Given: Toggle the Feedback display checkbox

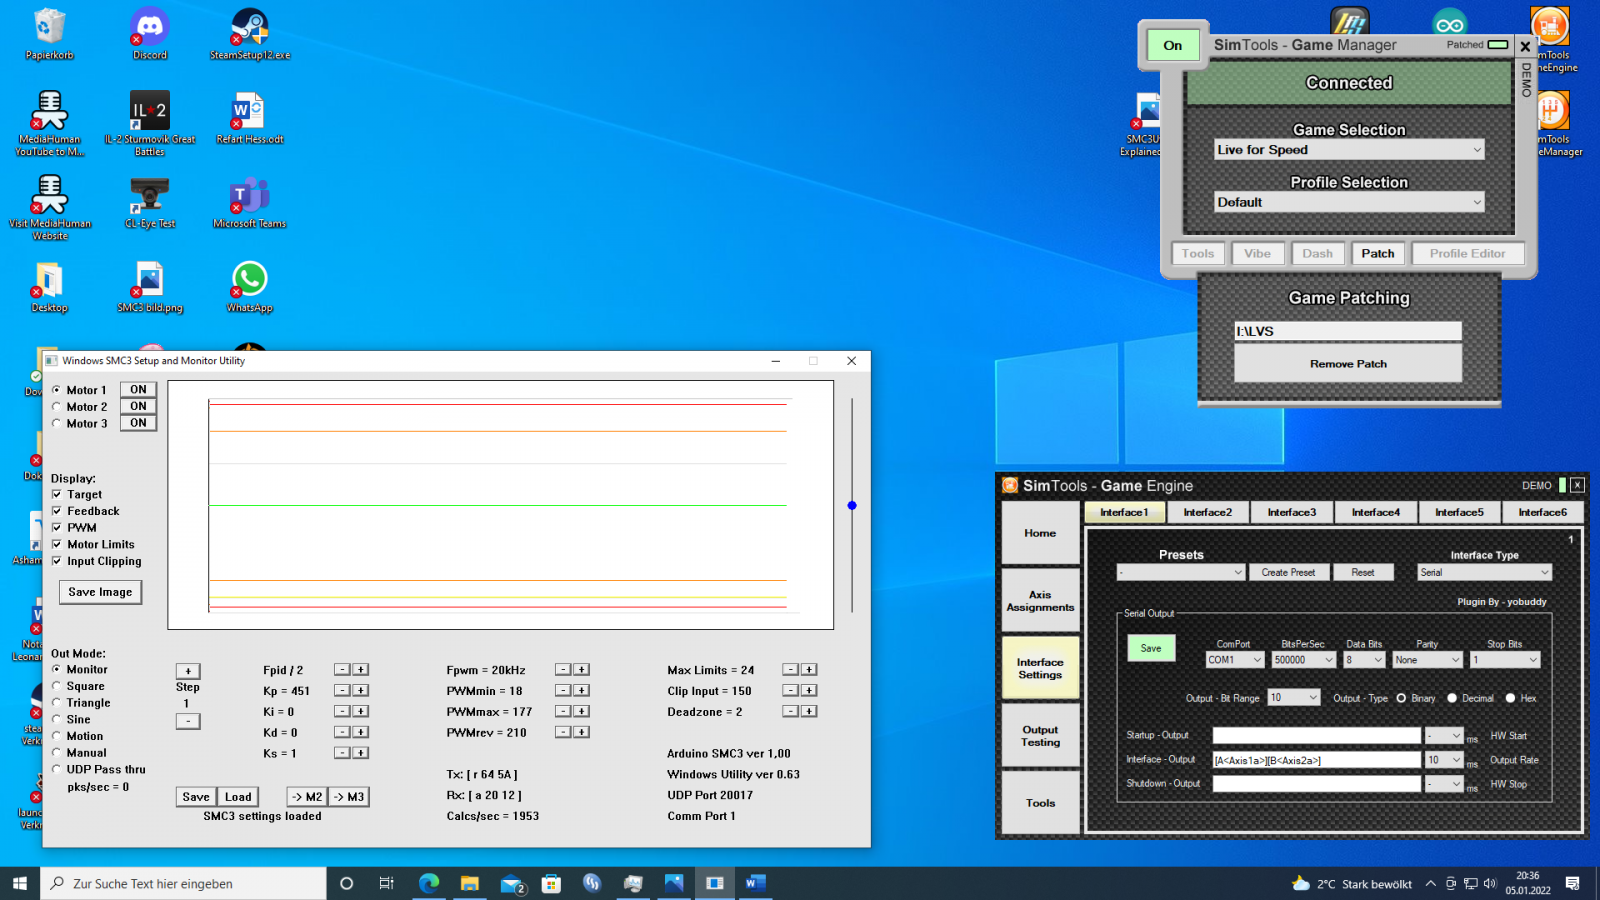Looking at the screenshot, I should [57, 511].
